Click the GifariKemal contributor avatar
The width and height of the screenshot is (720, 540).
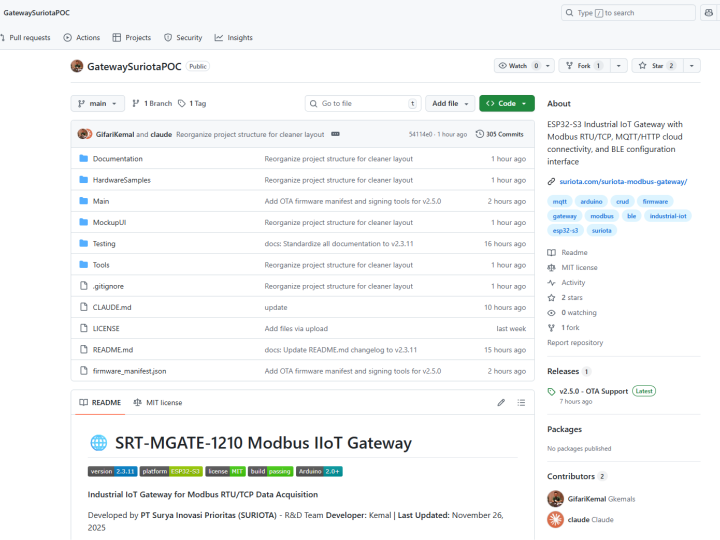point(555,498)
